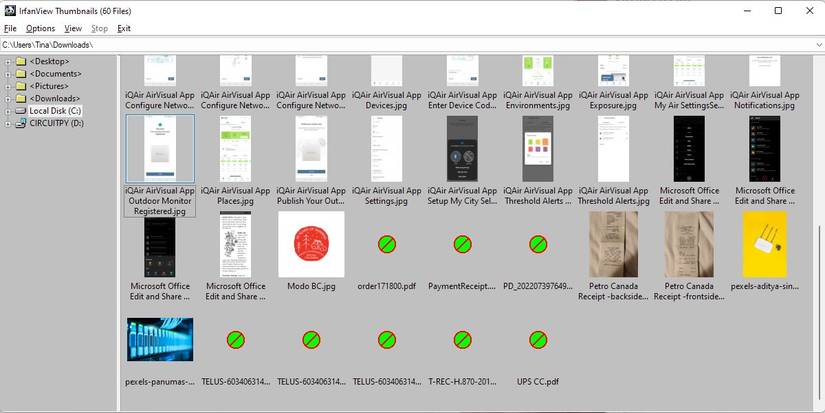Click the IrfanView app icon in title bar
Image resolution: width=825 pixels, height=413 pixels.
pyautogui.click(x=10, y=11)
